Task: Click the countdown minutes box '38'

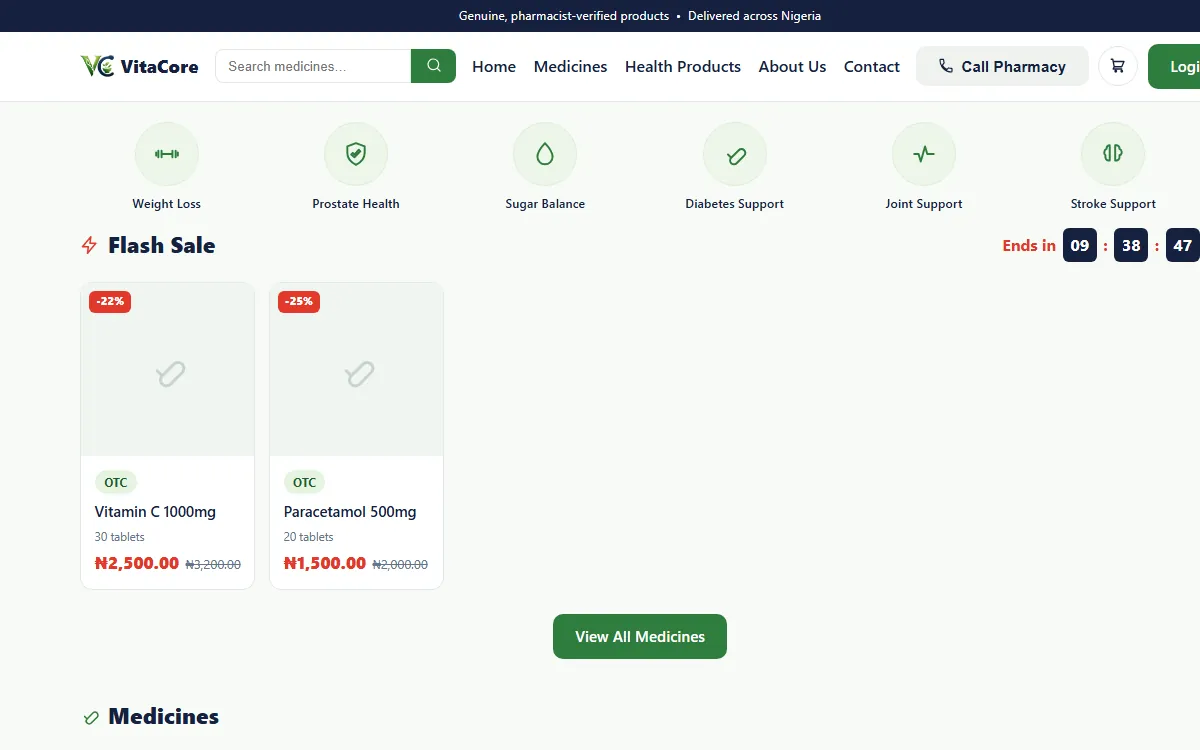Action: pos(1131,245)
